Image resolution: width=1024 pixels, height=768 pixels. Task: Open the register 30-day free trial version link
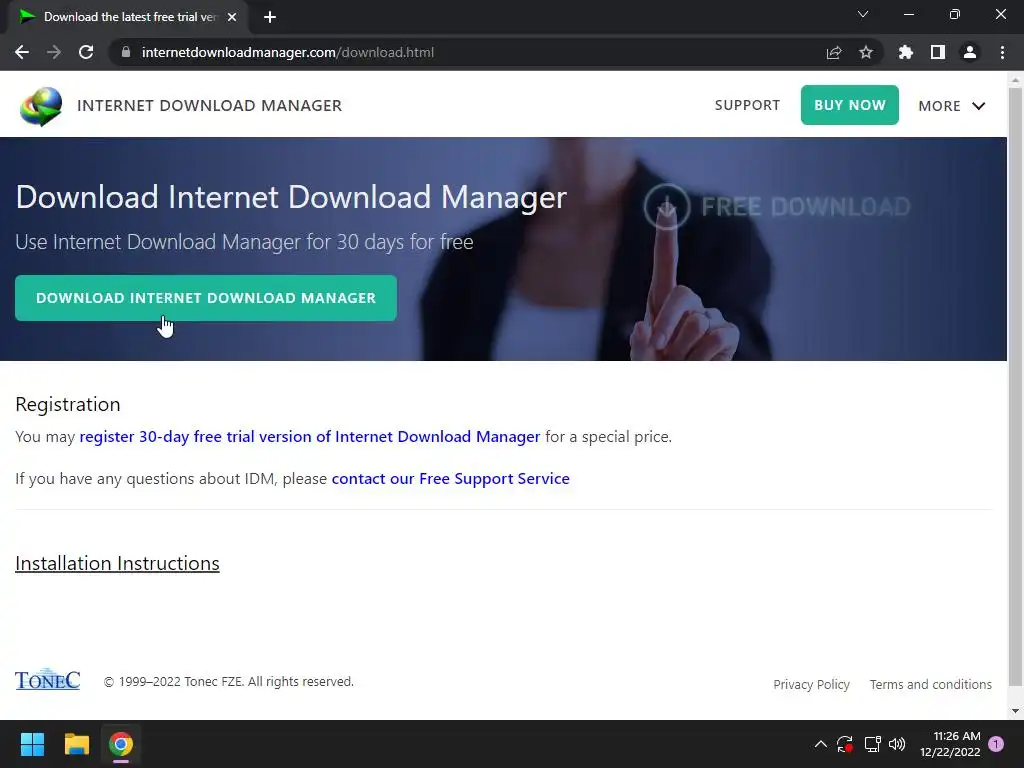click(310, 436)
